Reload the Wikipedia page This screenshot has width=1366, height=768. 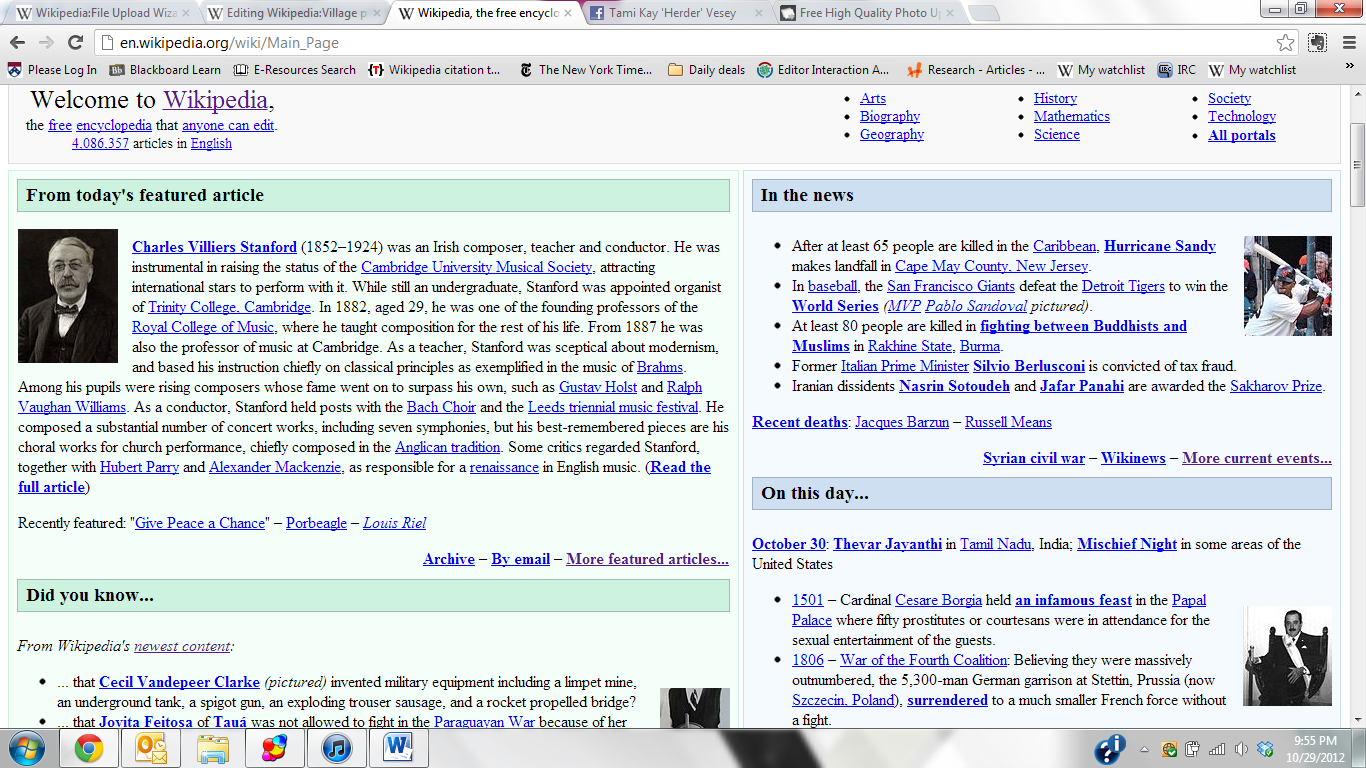point(75,42)
